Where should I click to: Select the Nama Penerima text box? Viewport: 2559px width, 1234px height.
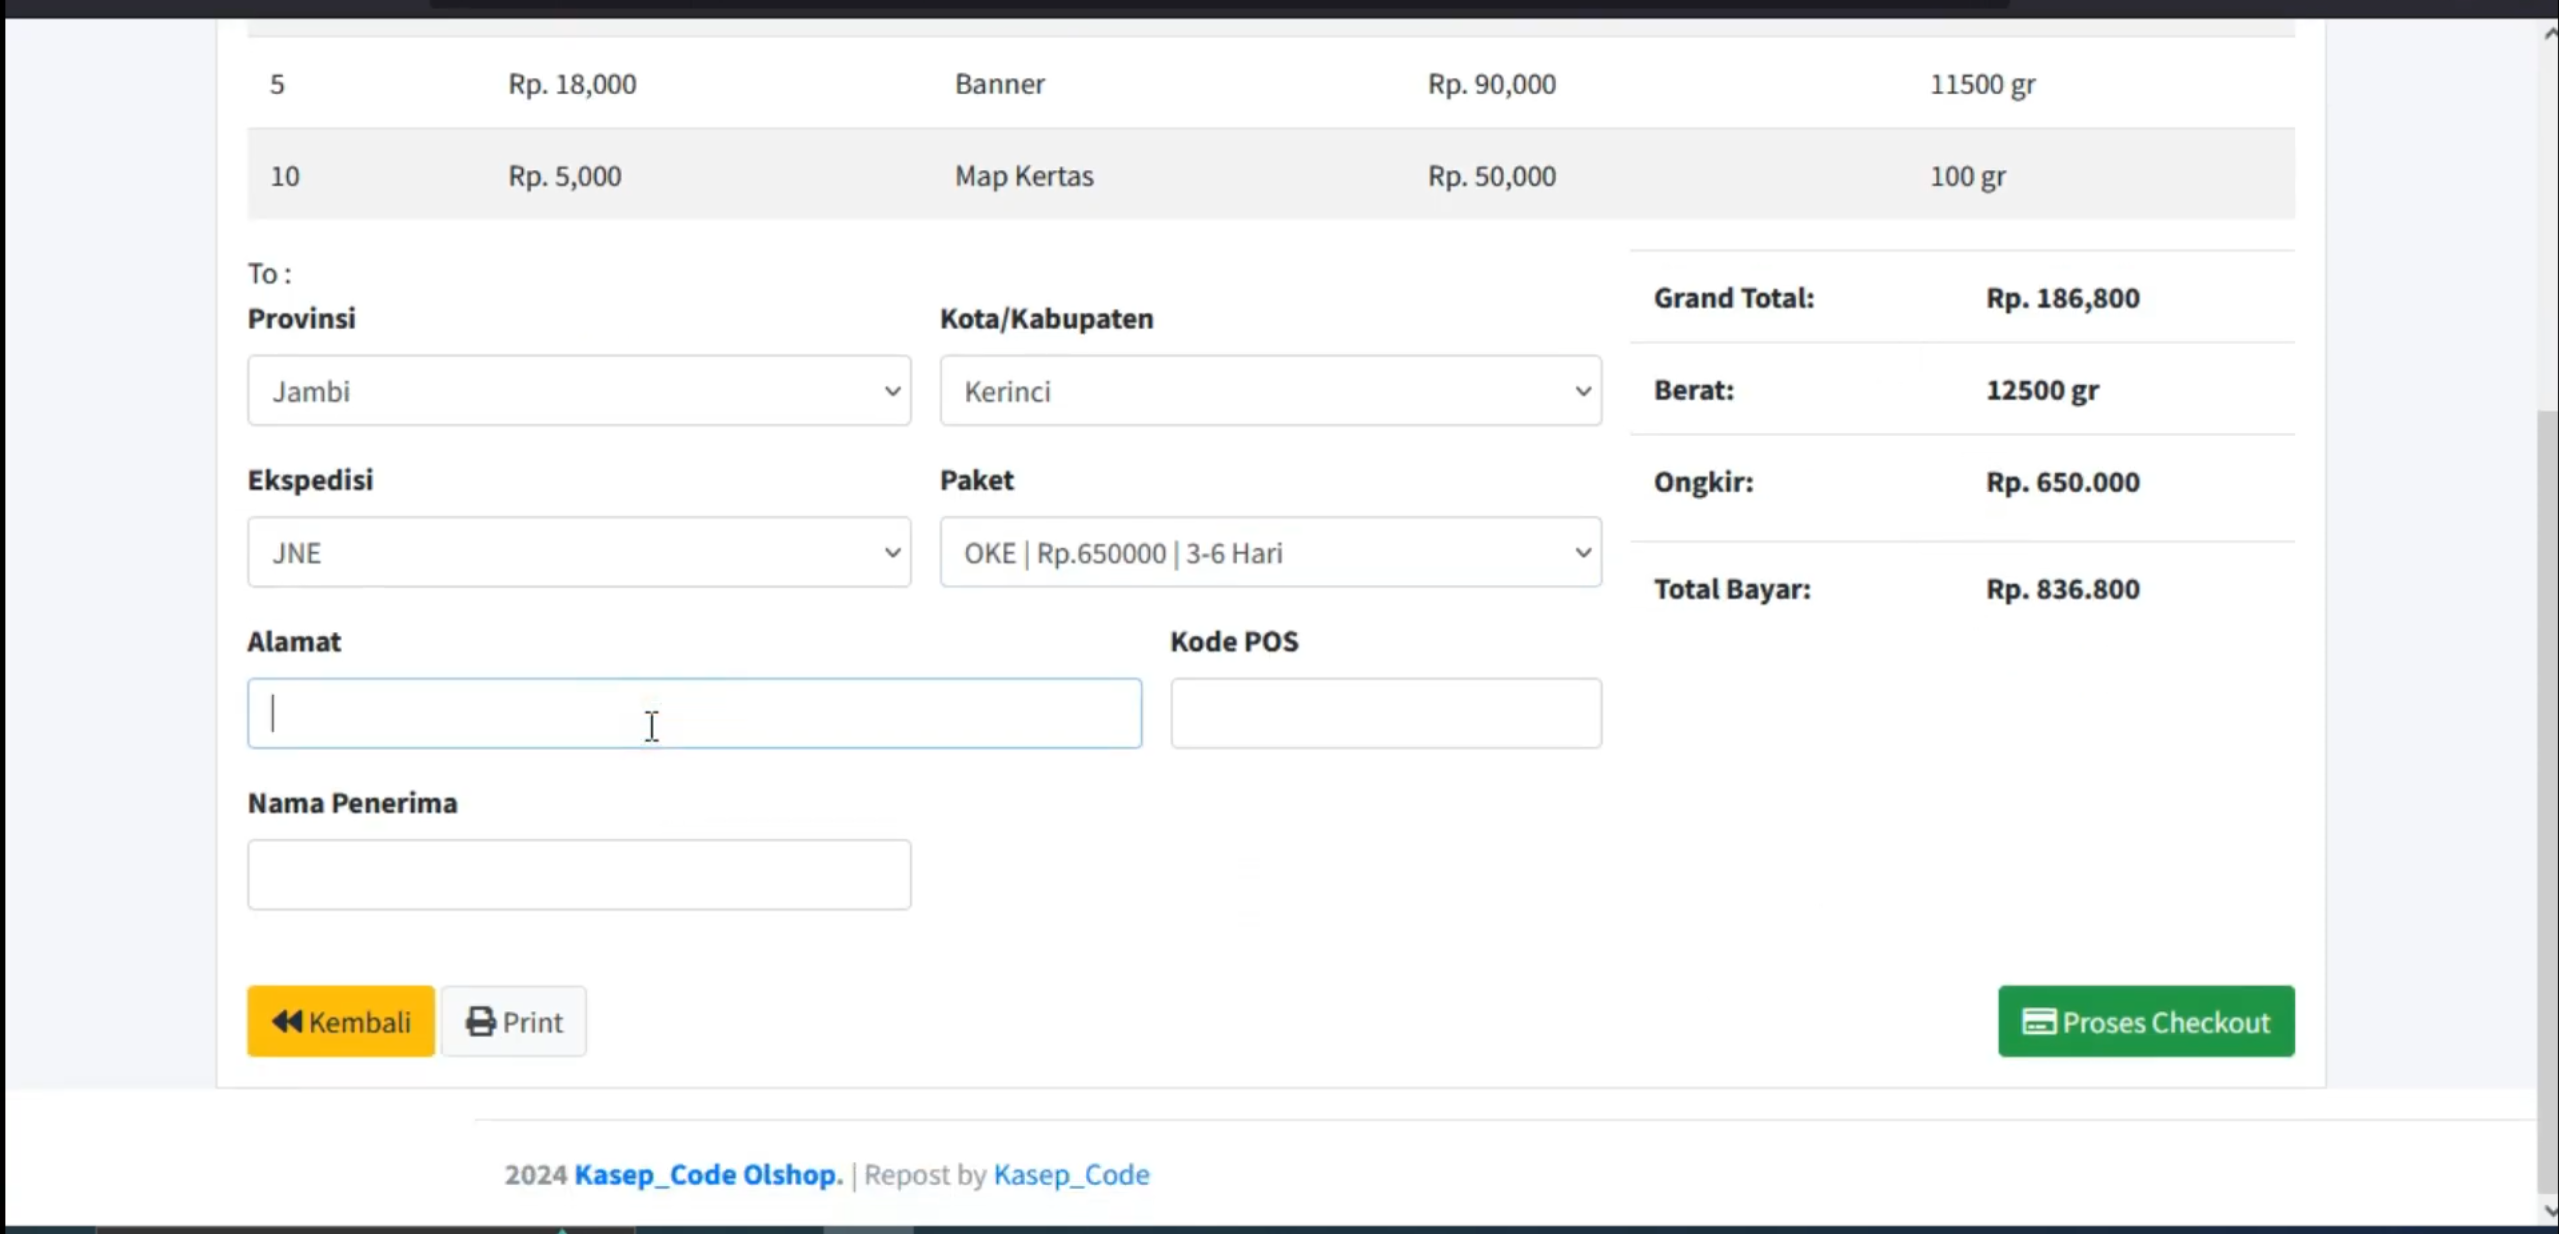579,874
